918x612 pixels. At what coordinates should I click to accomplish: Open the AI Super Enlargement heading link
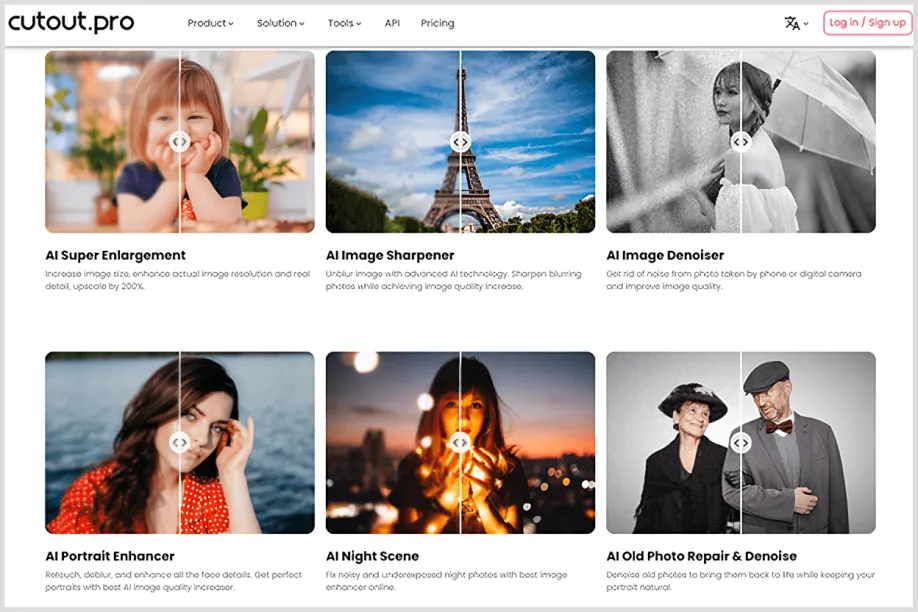pyautogui.click(x=115, y=255)
